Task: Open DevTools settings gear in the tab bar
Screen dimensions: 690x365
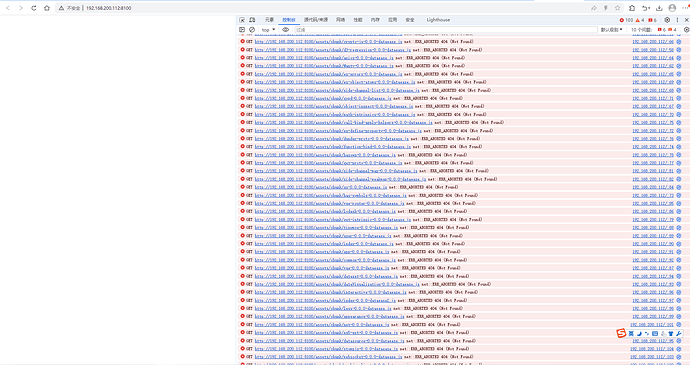Action: [x=667, y=20]
